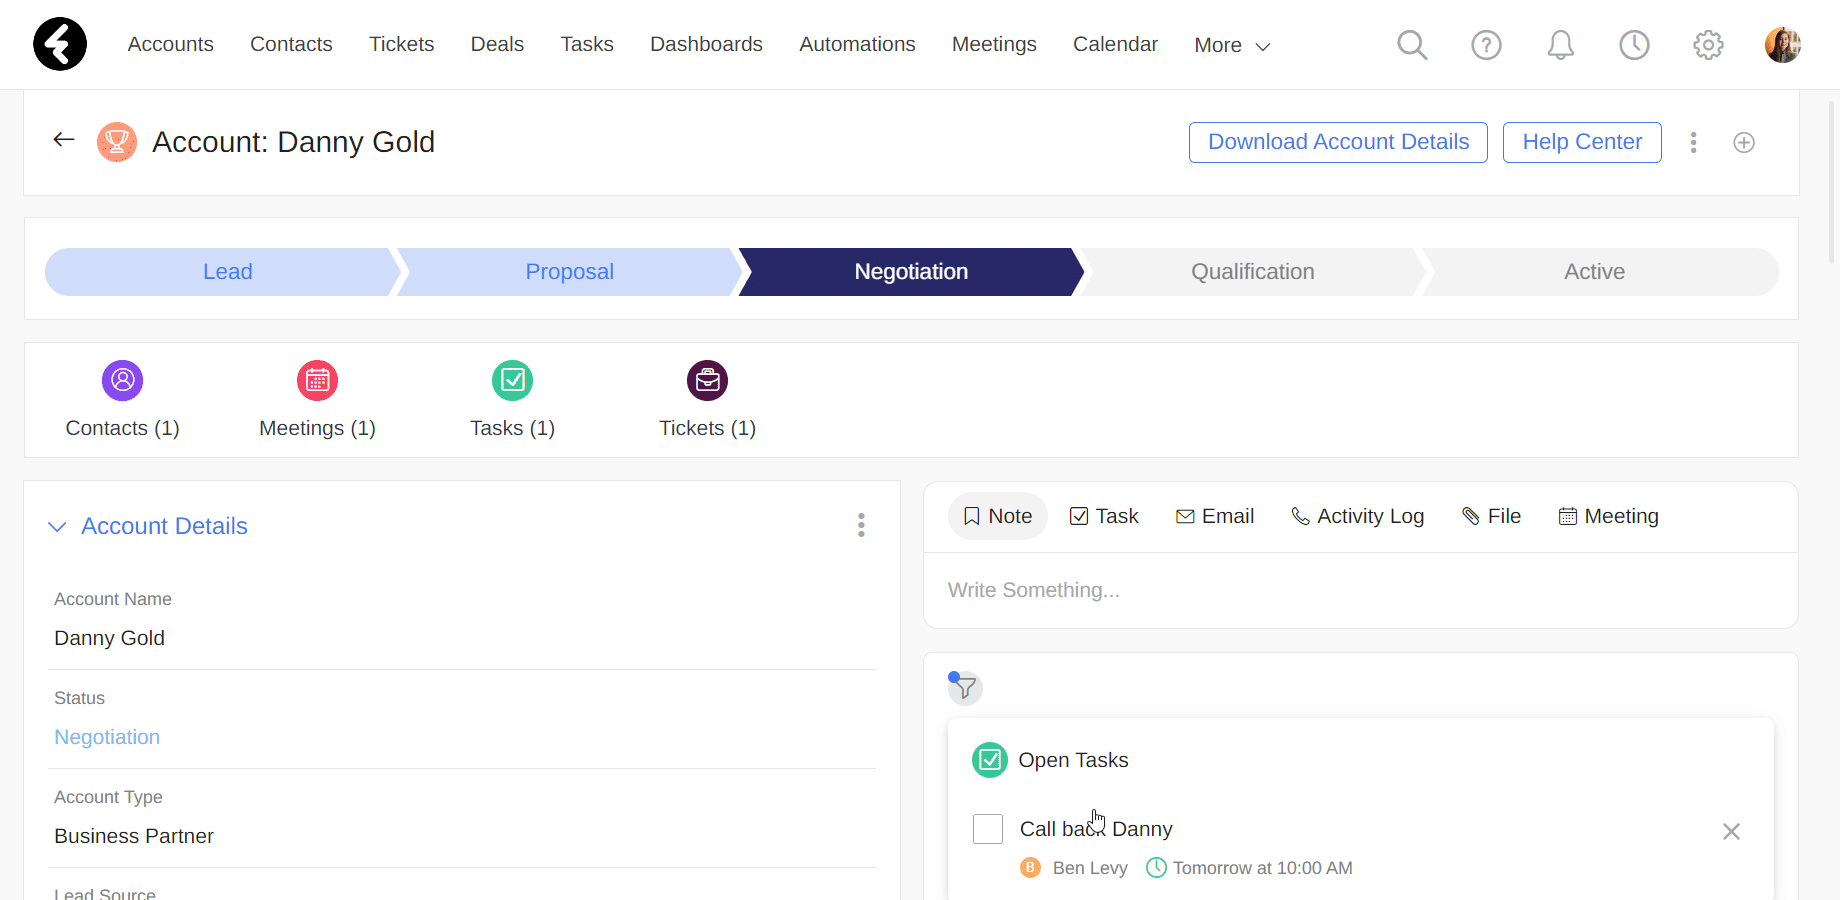The width and height of the screenshot is (1840, 900).
Task: Go back using the left arrow
Action: click(64, 140)
